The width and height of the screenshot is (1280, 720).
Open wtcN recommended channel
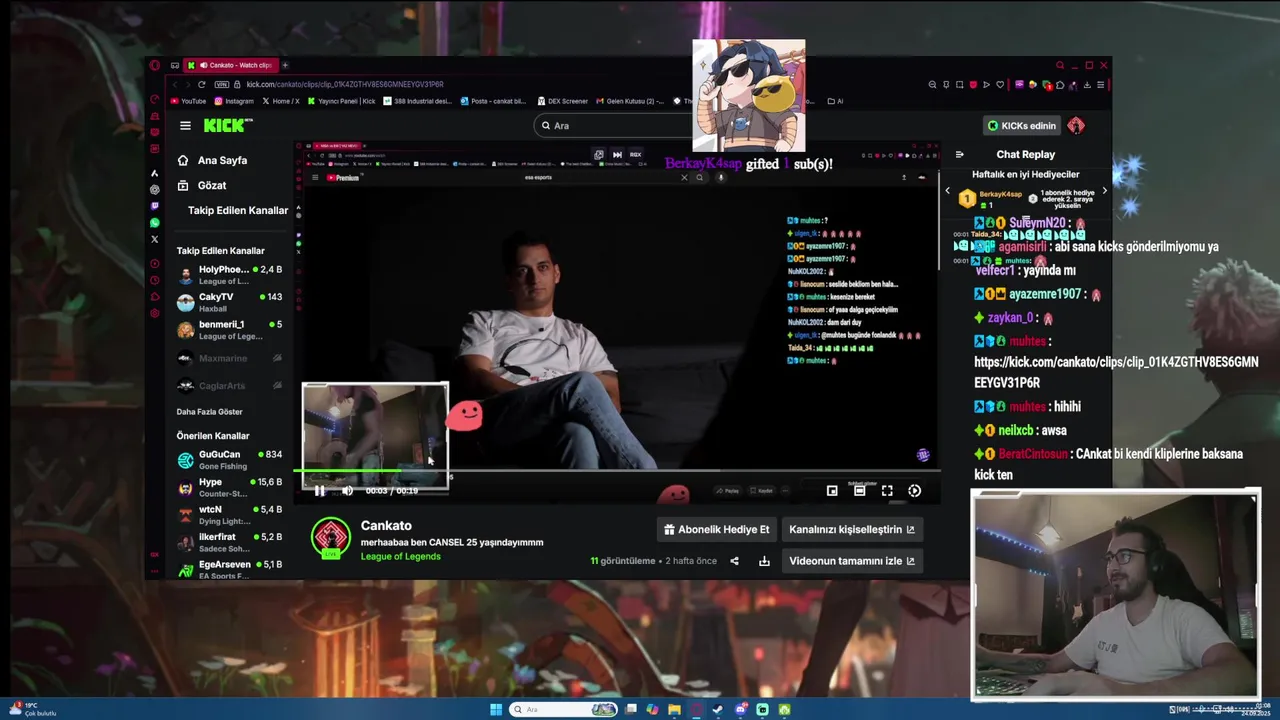[x=230, y=515]
